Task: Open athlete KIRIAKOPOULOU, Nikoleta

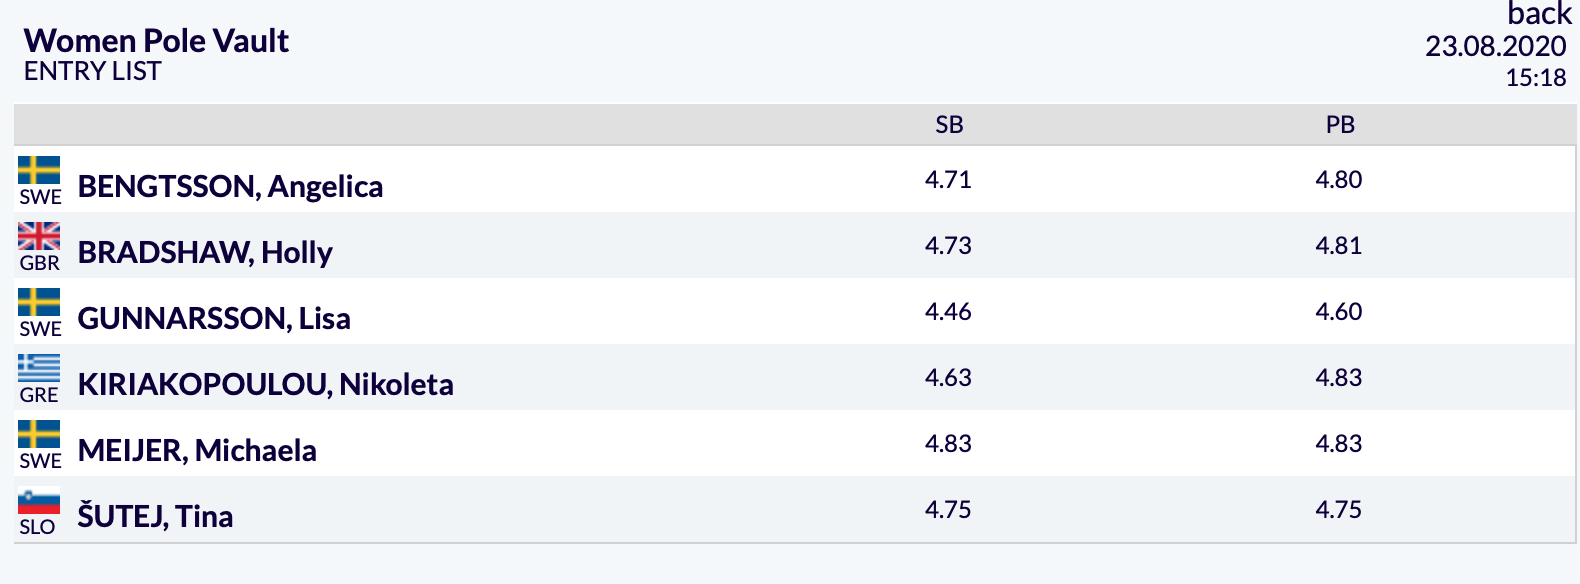Action: pyautogui.click(x=266, y=384)
